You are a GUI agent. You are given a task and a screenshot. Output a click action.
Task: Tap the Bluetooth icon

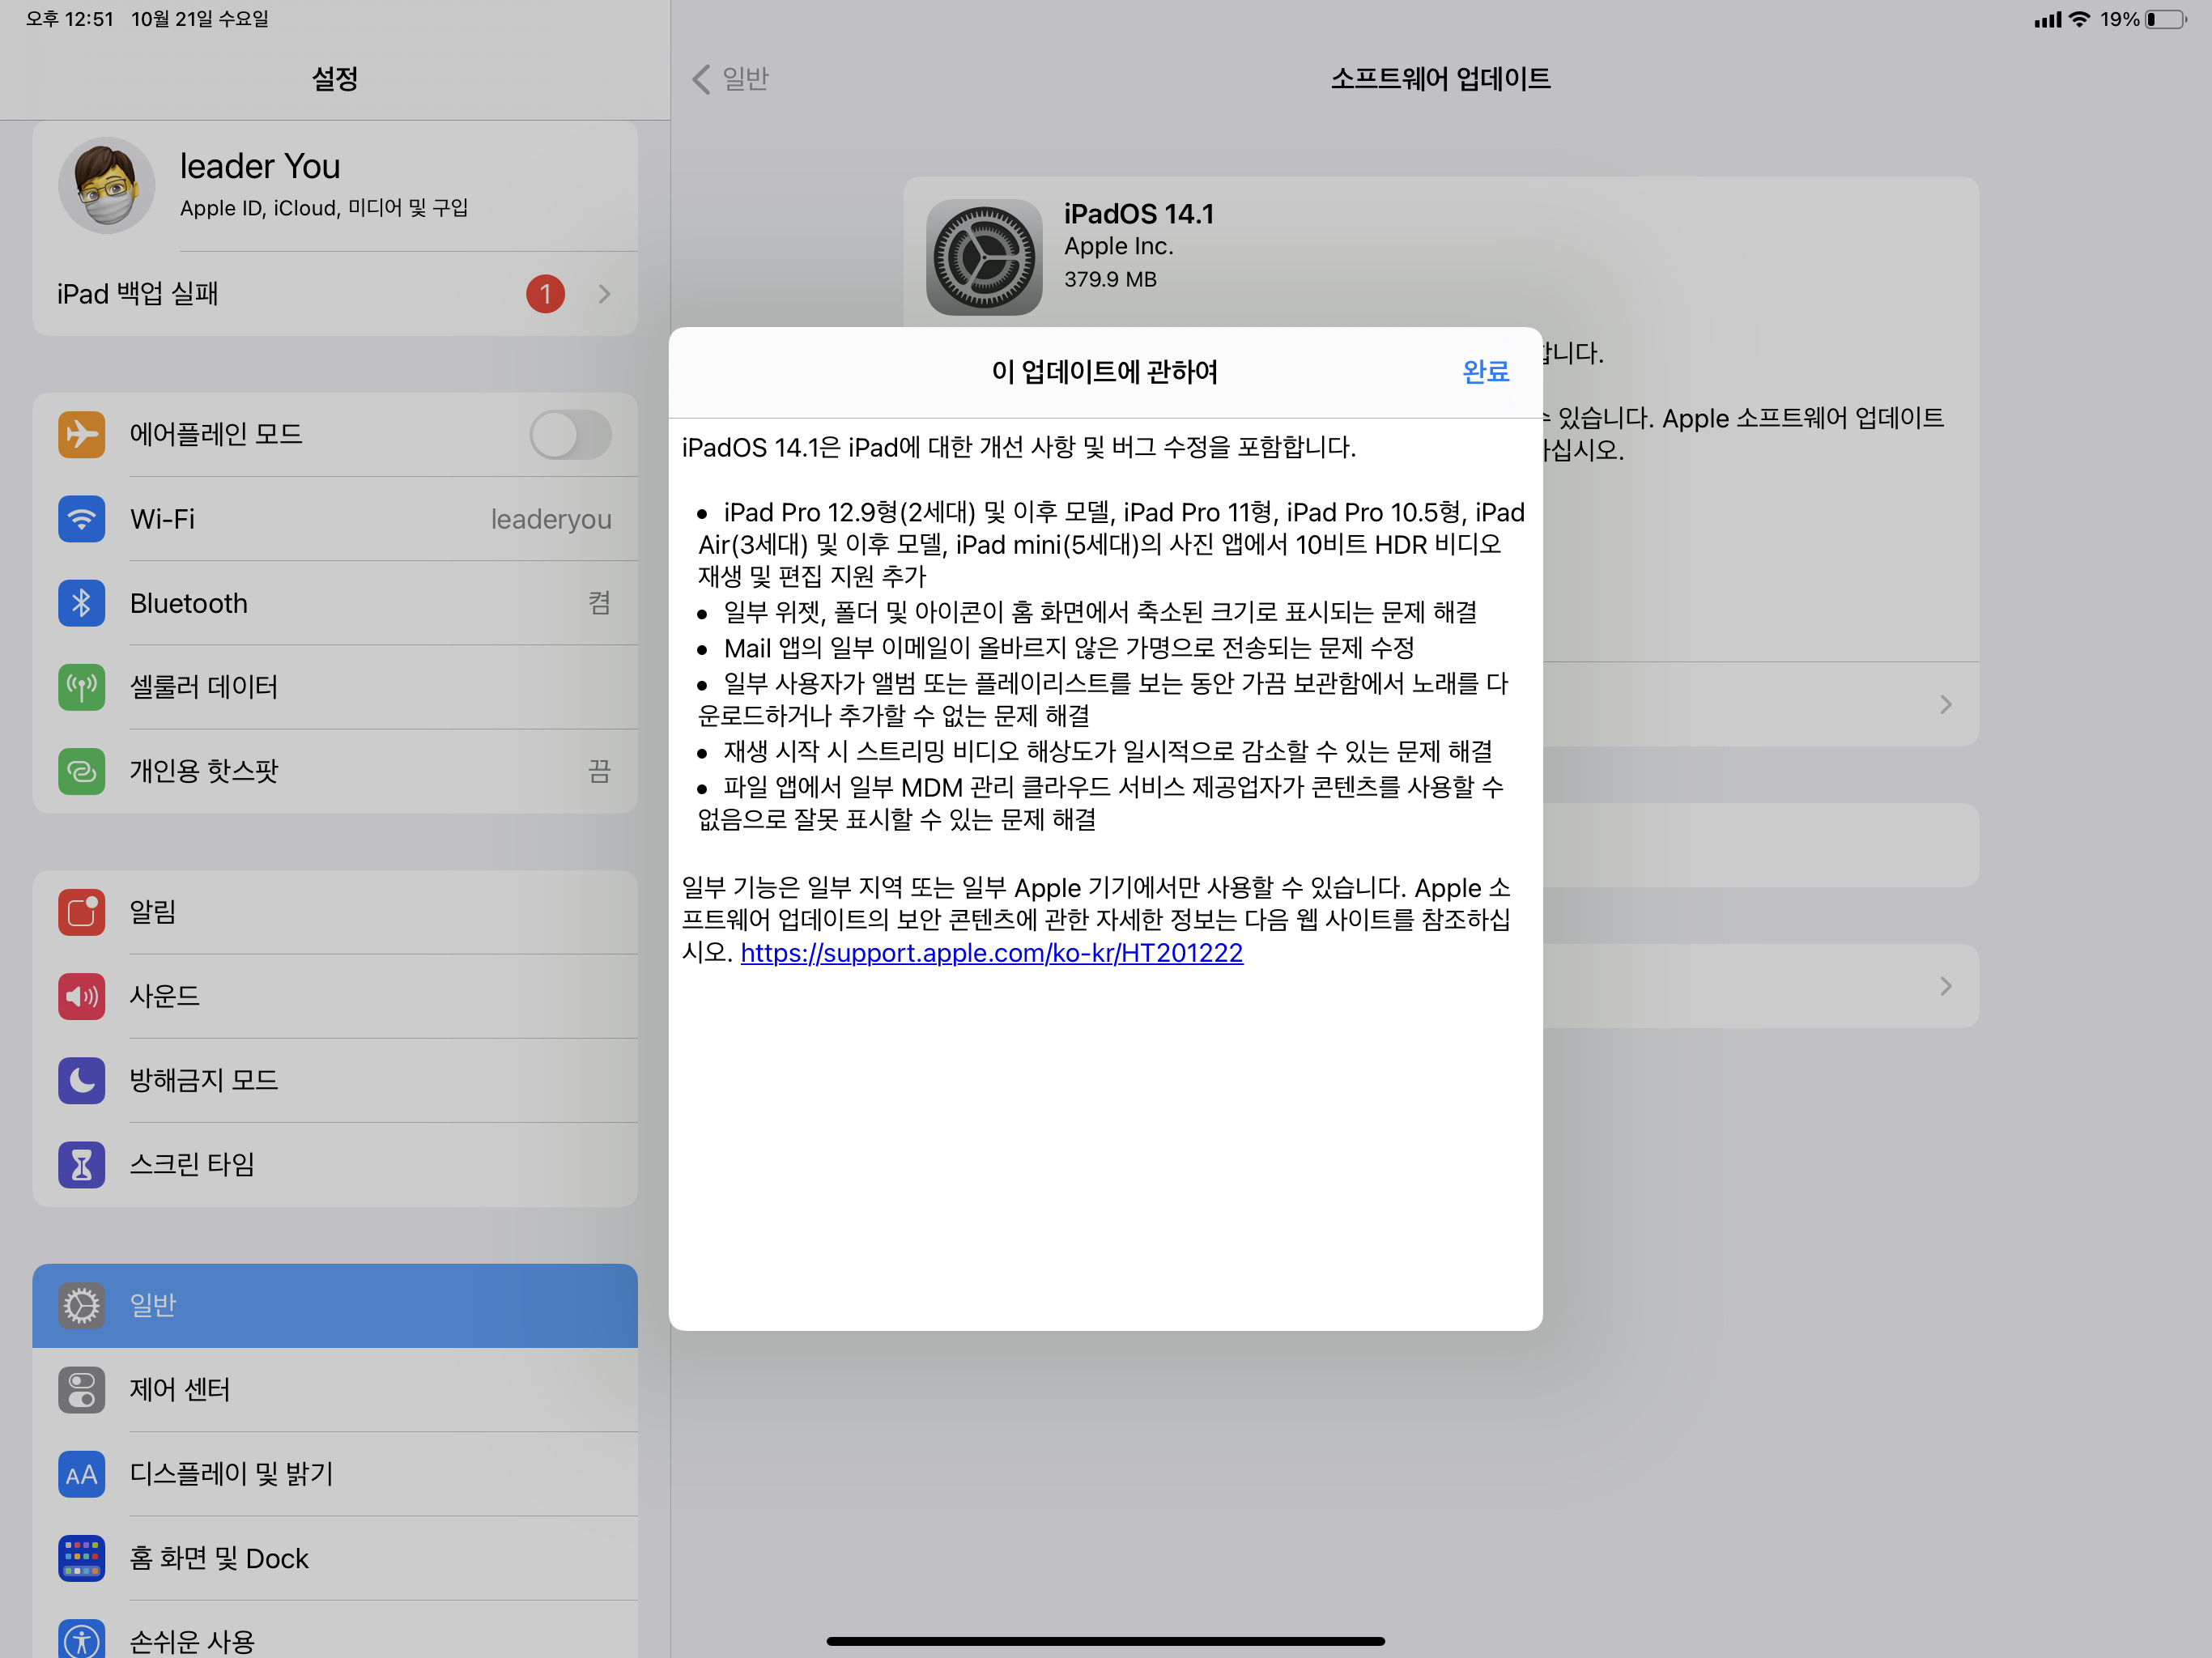[81, 603]
